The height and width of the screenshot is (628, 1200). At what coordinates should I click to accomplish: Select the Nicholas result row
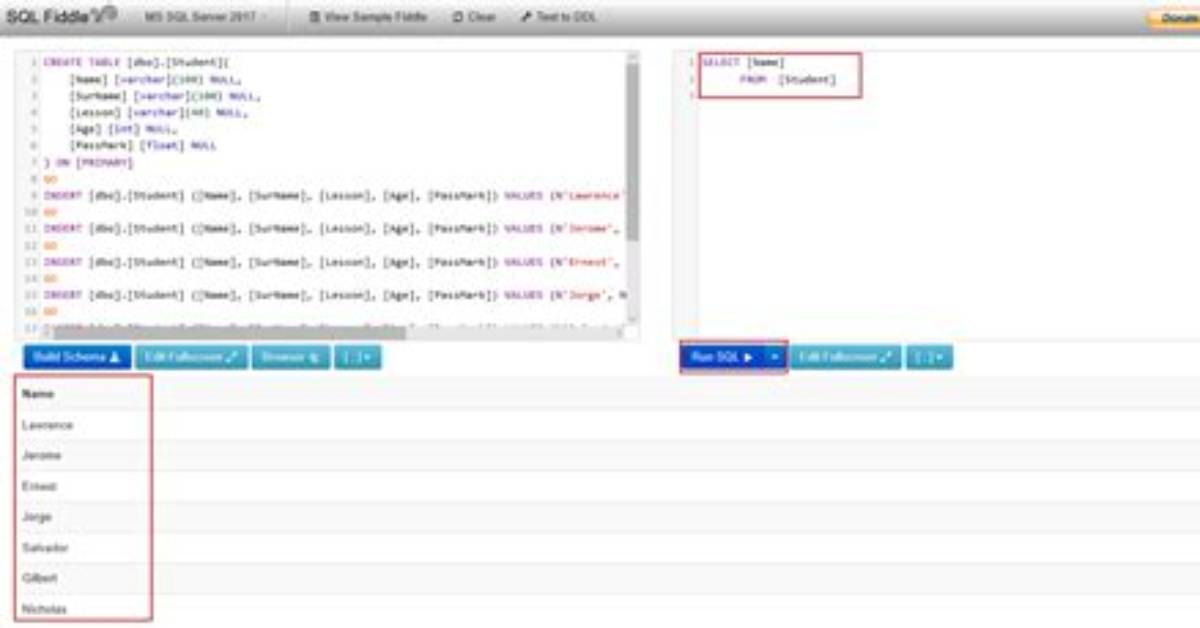click(600, 608)
